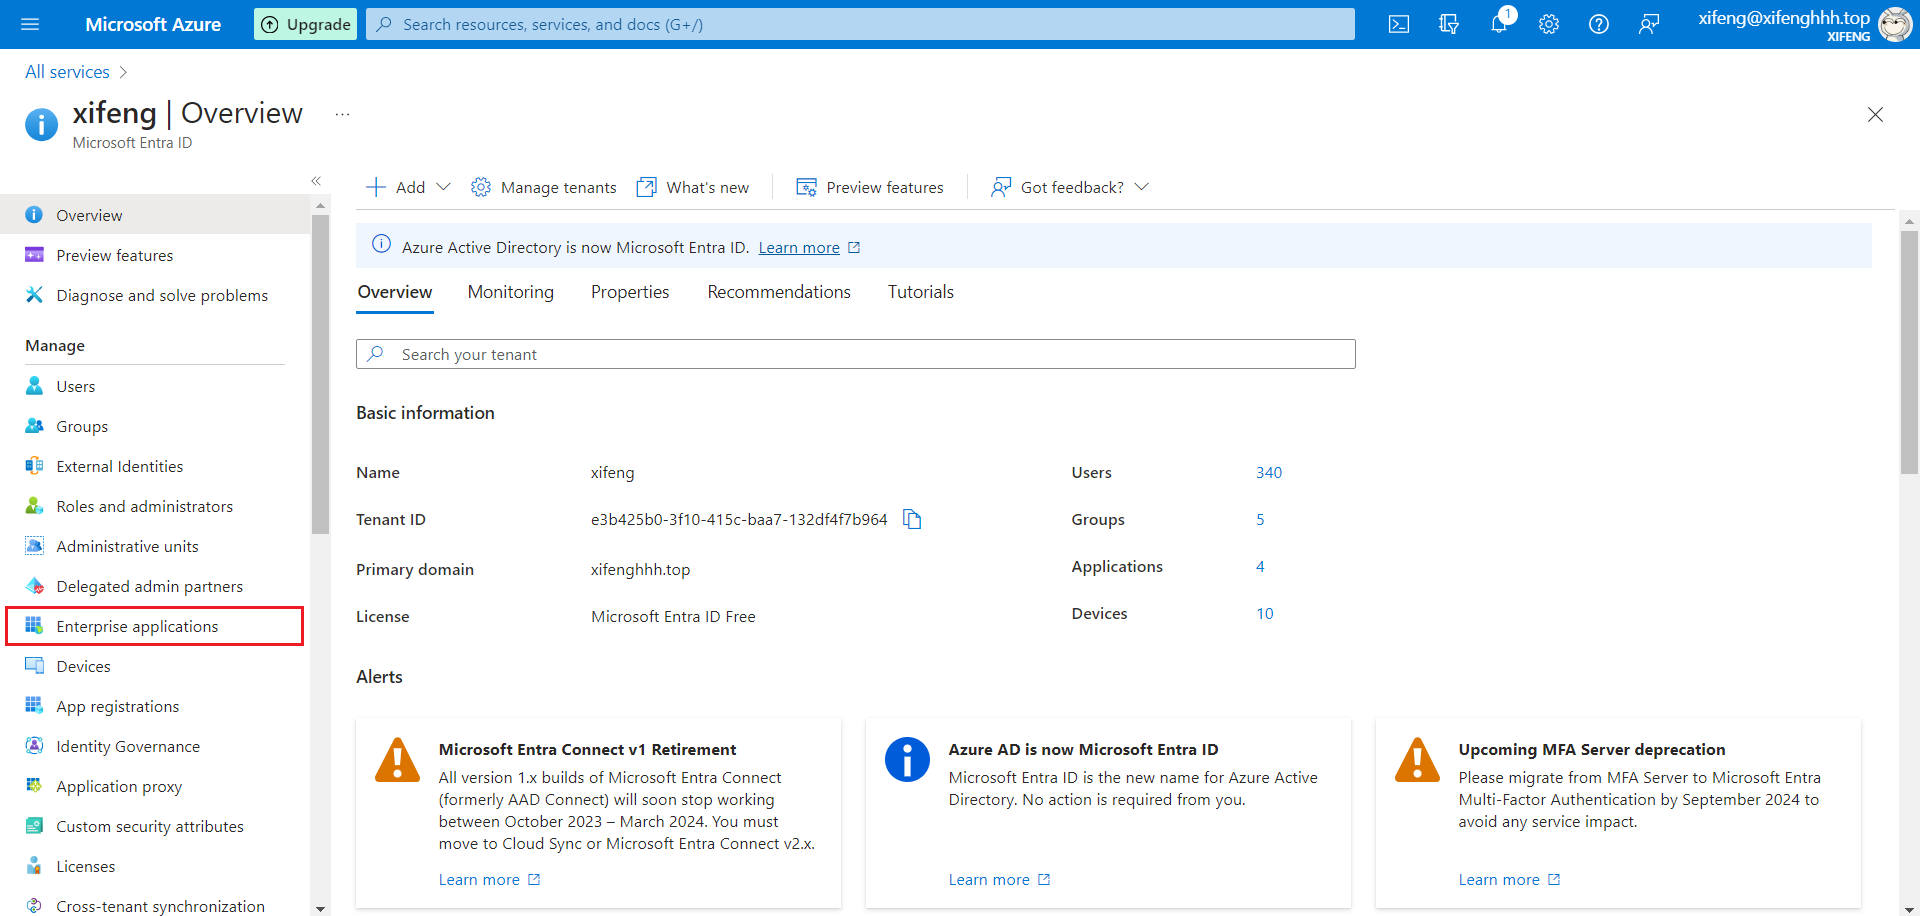Click Administrative units icon
The image size is (1920, 916).
click(34, 546)
